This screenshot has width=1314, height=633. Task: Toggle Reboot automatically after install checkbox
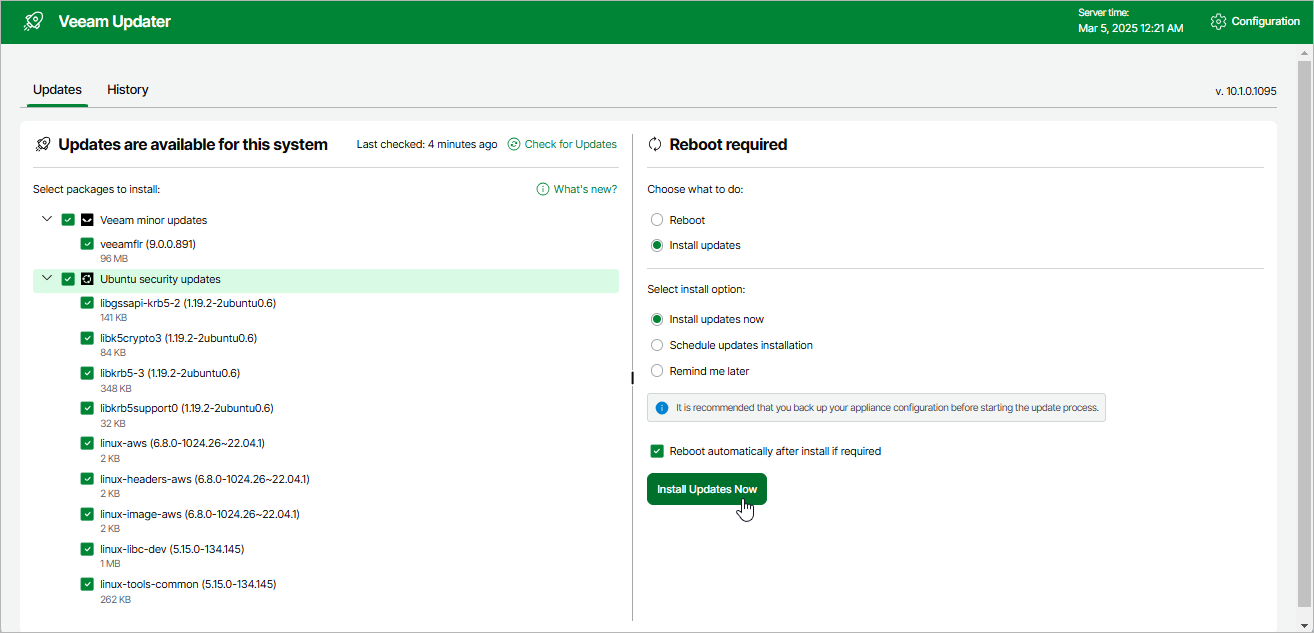[x=657, y=451]
